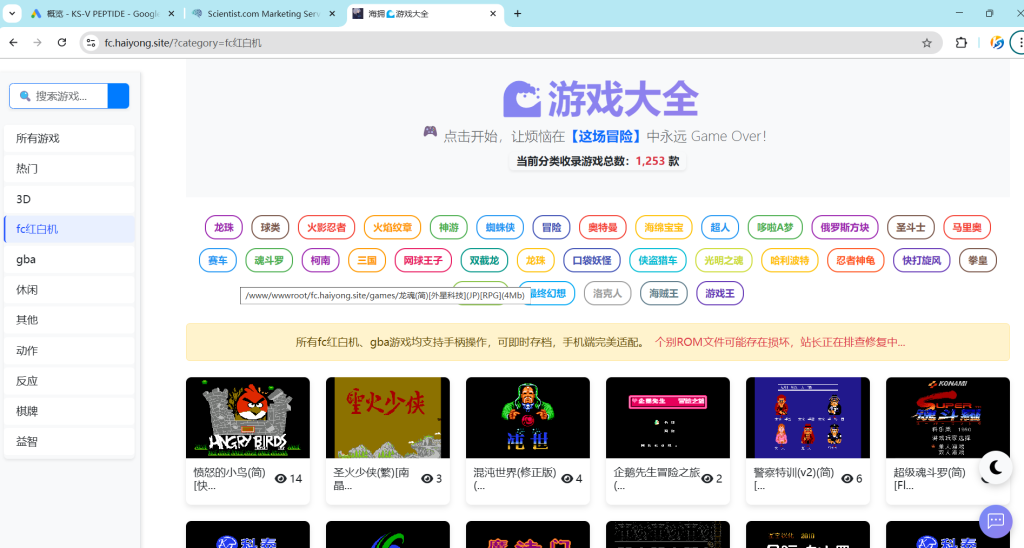Viewport: 1024px width, 548px height.
Task: Click the 奥特曼 tag
Action: pos(603,227)
